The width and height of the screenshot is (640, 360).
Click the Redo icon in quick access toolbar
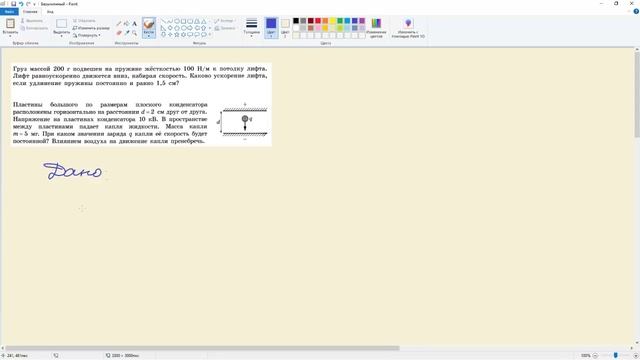(x=28, y=4)
